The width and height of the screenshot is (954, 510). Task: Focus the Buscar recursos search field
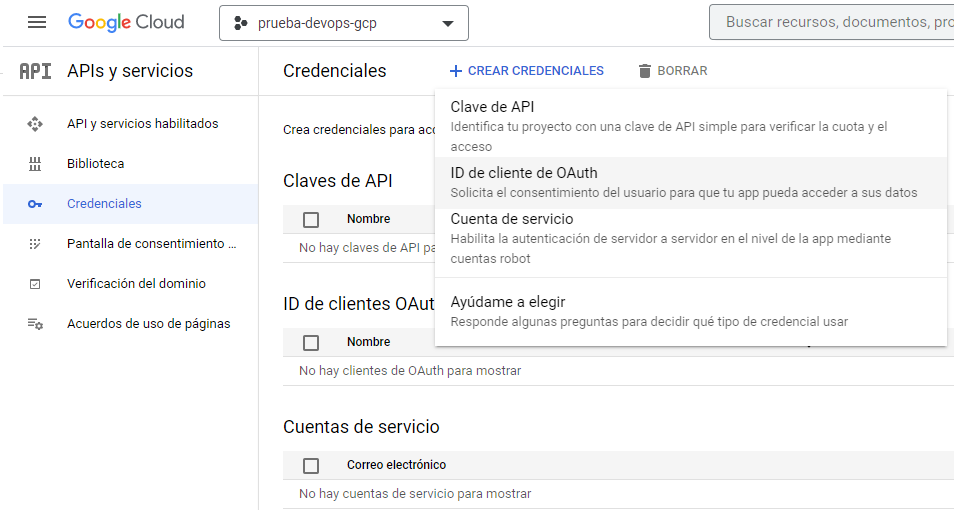tap(835, 22)
